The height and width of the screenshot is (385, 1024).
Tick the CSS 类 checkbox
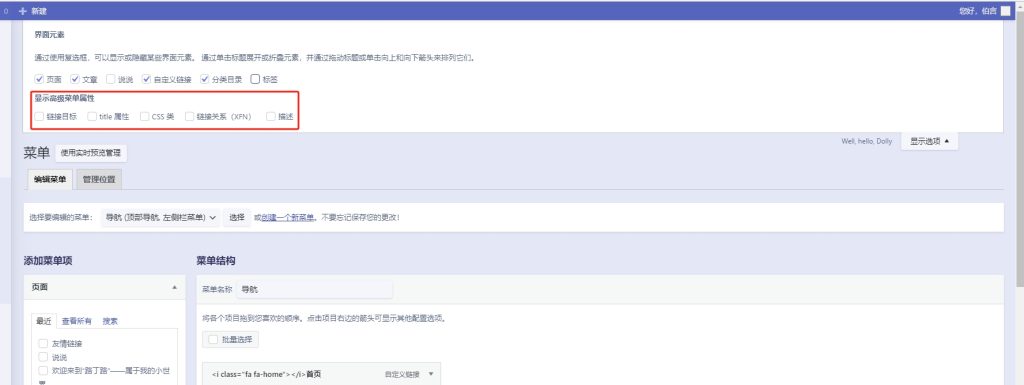(145, 116)
